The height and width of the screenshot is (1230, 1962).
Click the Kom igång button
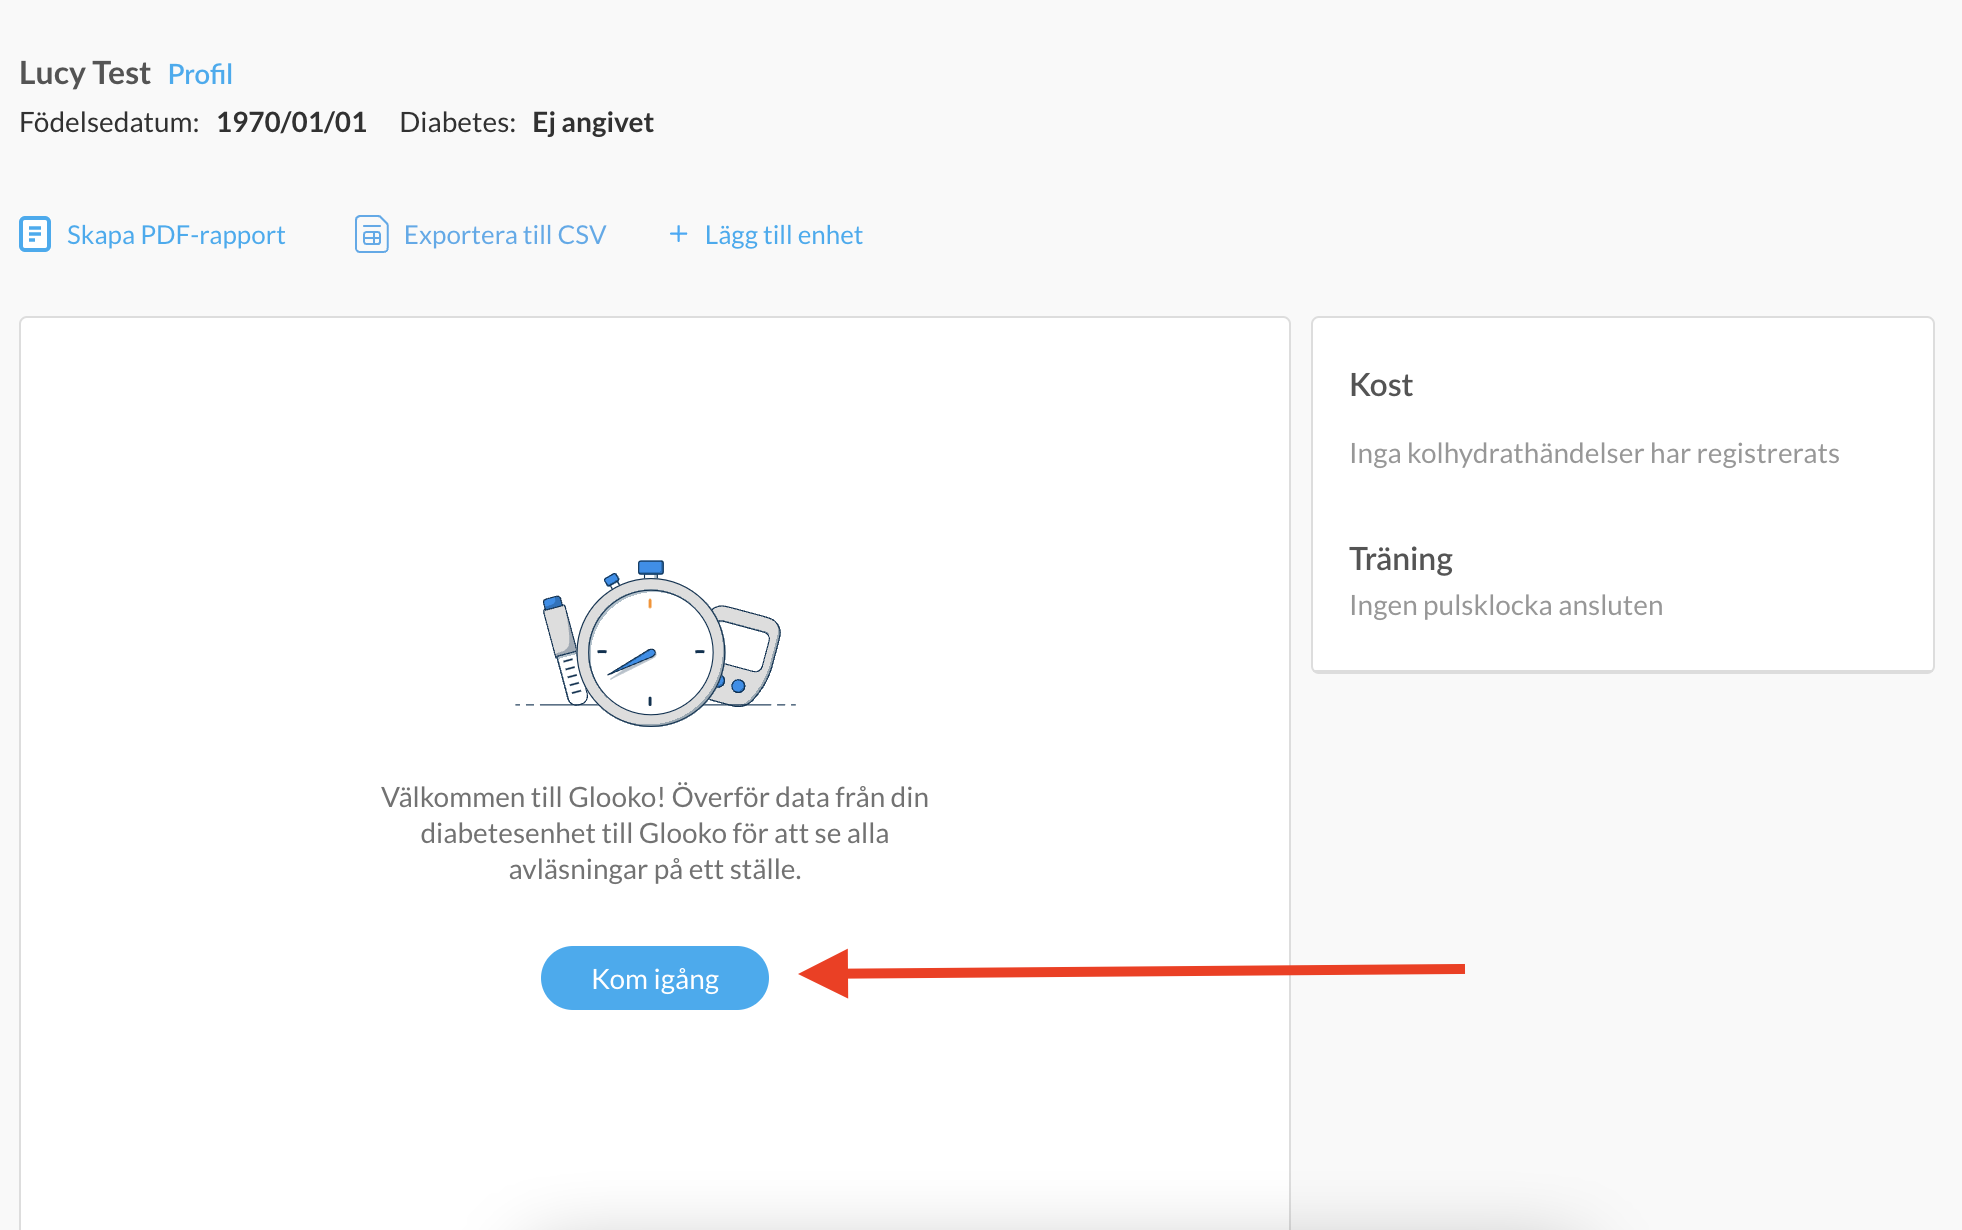(x=655, y=978)
